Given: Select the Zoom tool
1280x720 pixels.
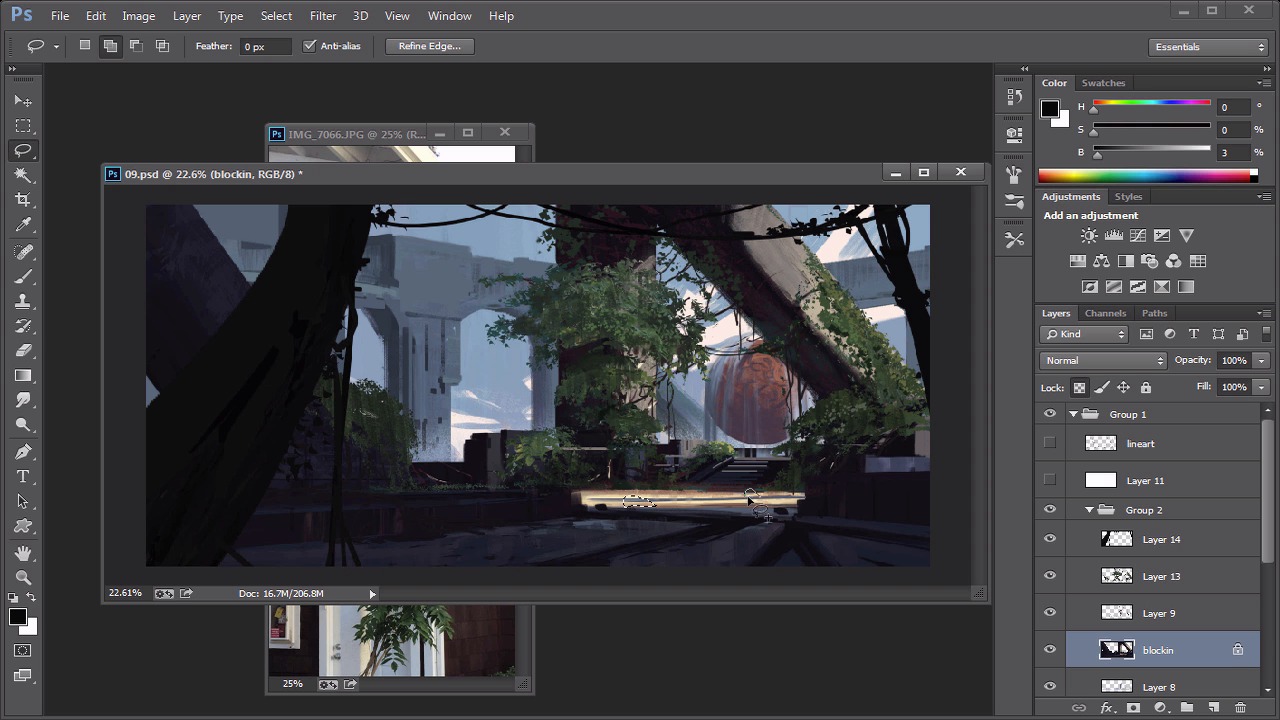Looking at the screenshot, I should pyautogui.click(x=23, y=578).
